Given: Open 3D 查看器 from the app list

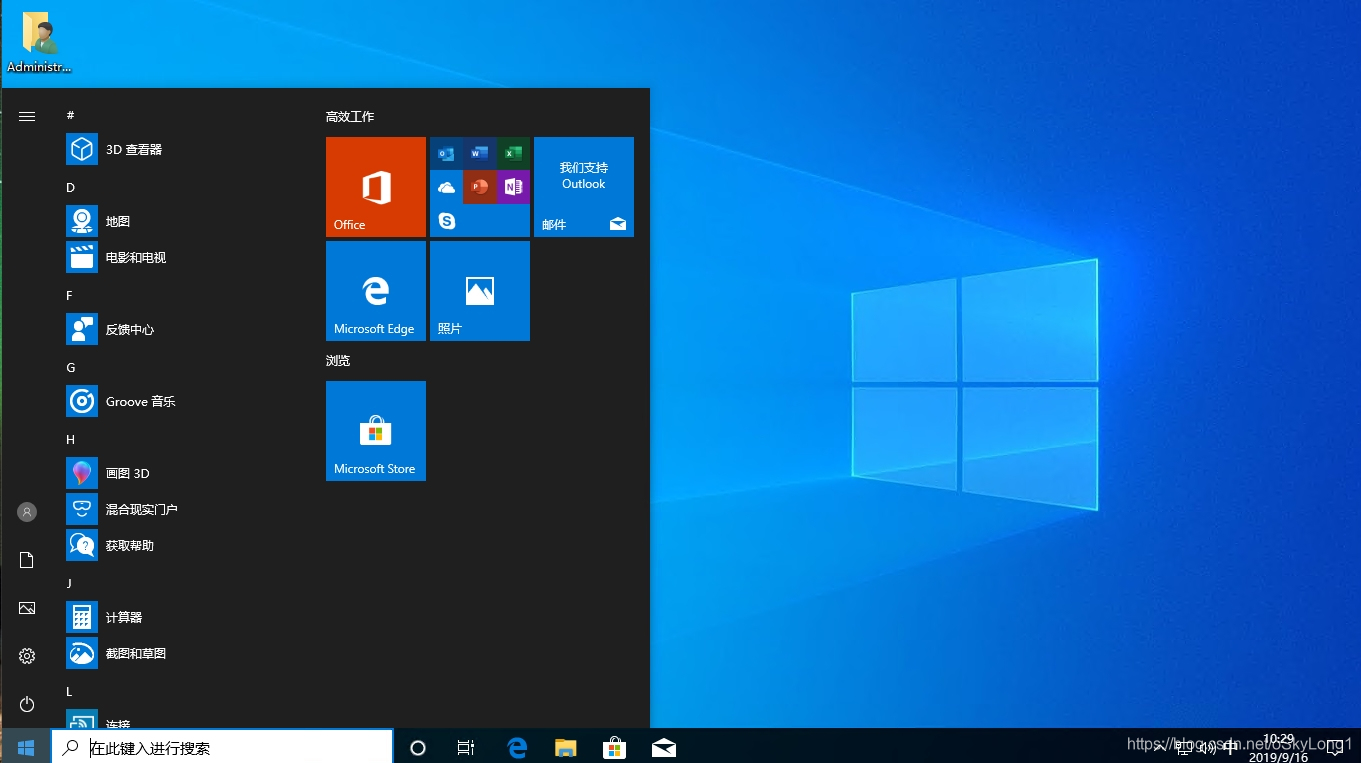Looking at the screenshot, I should point(184,149).
